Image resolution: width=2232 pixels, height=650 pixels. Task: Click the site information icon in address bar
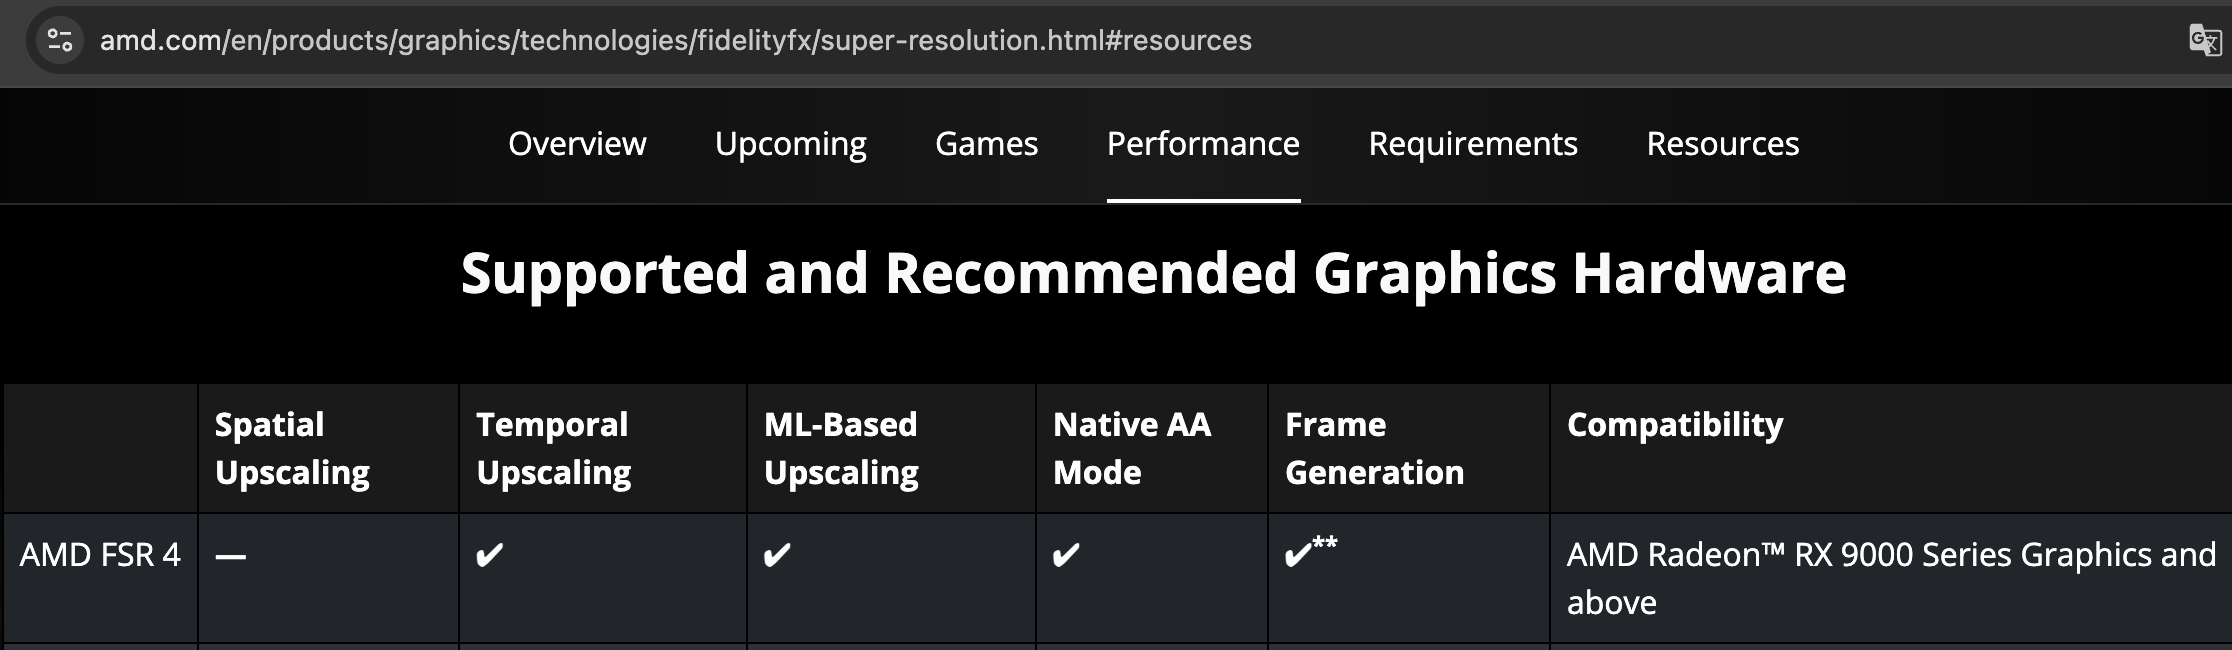(60, 40)
